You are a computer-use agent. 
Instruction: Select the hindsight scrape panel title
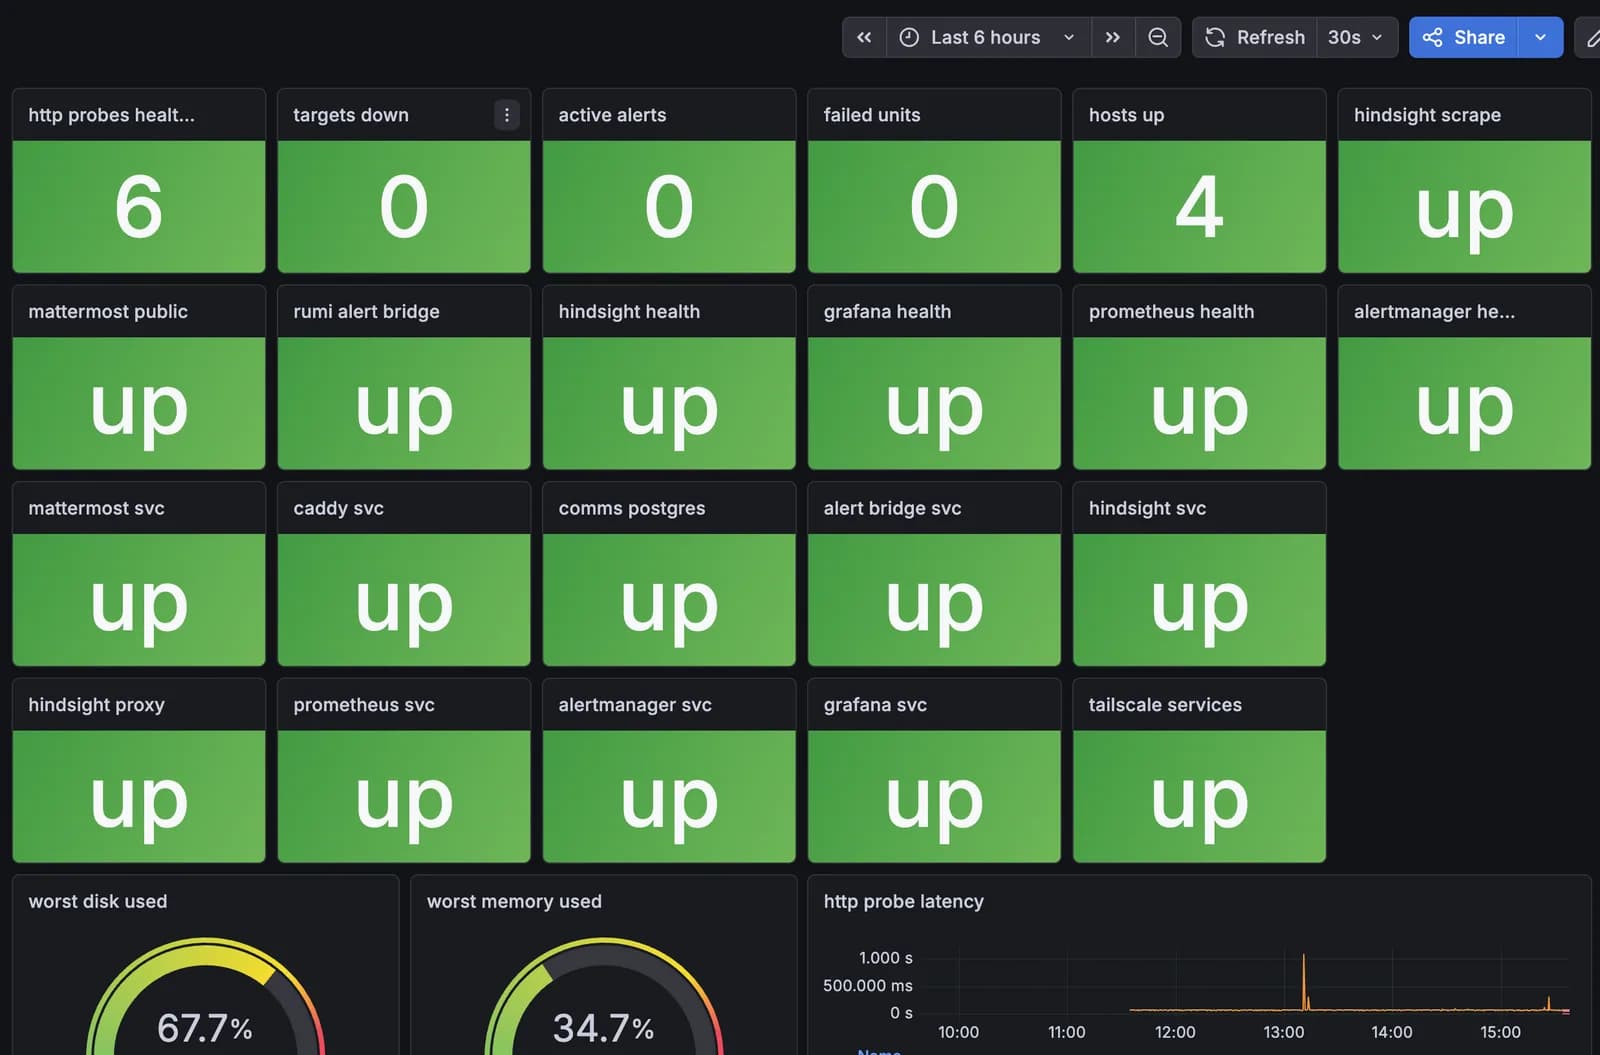pyautogui.click(x=1427, y=115)
